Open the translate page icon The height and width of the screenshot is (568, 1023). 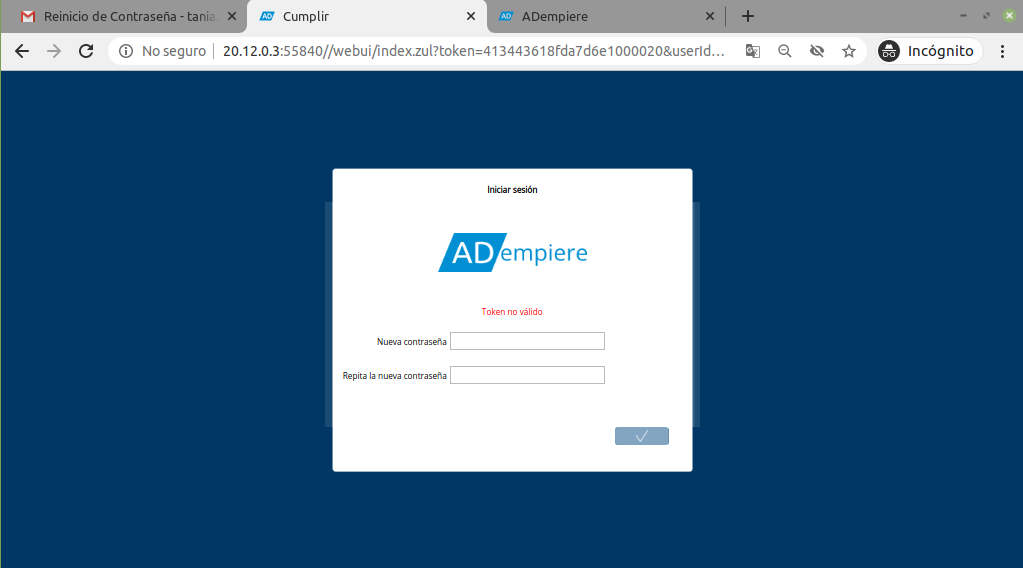tap(752, 51)
